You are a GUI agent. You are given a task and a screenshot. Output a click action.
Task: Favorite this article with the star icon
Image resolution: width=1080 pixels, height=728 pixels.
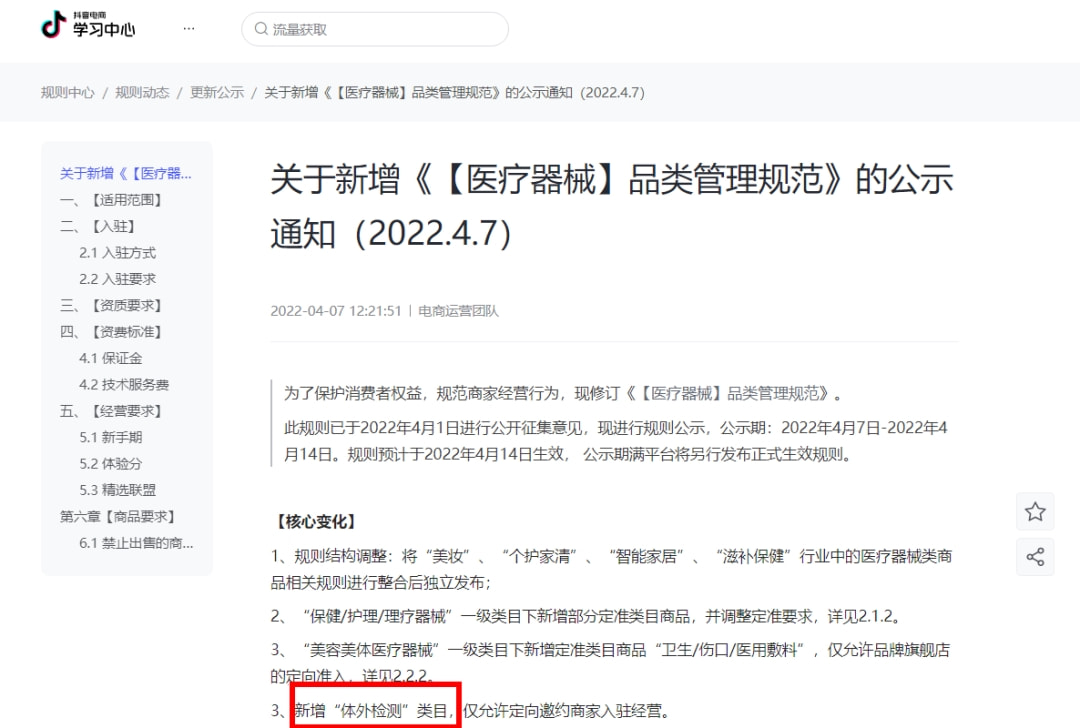1035,511
